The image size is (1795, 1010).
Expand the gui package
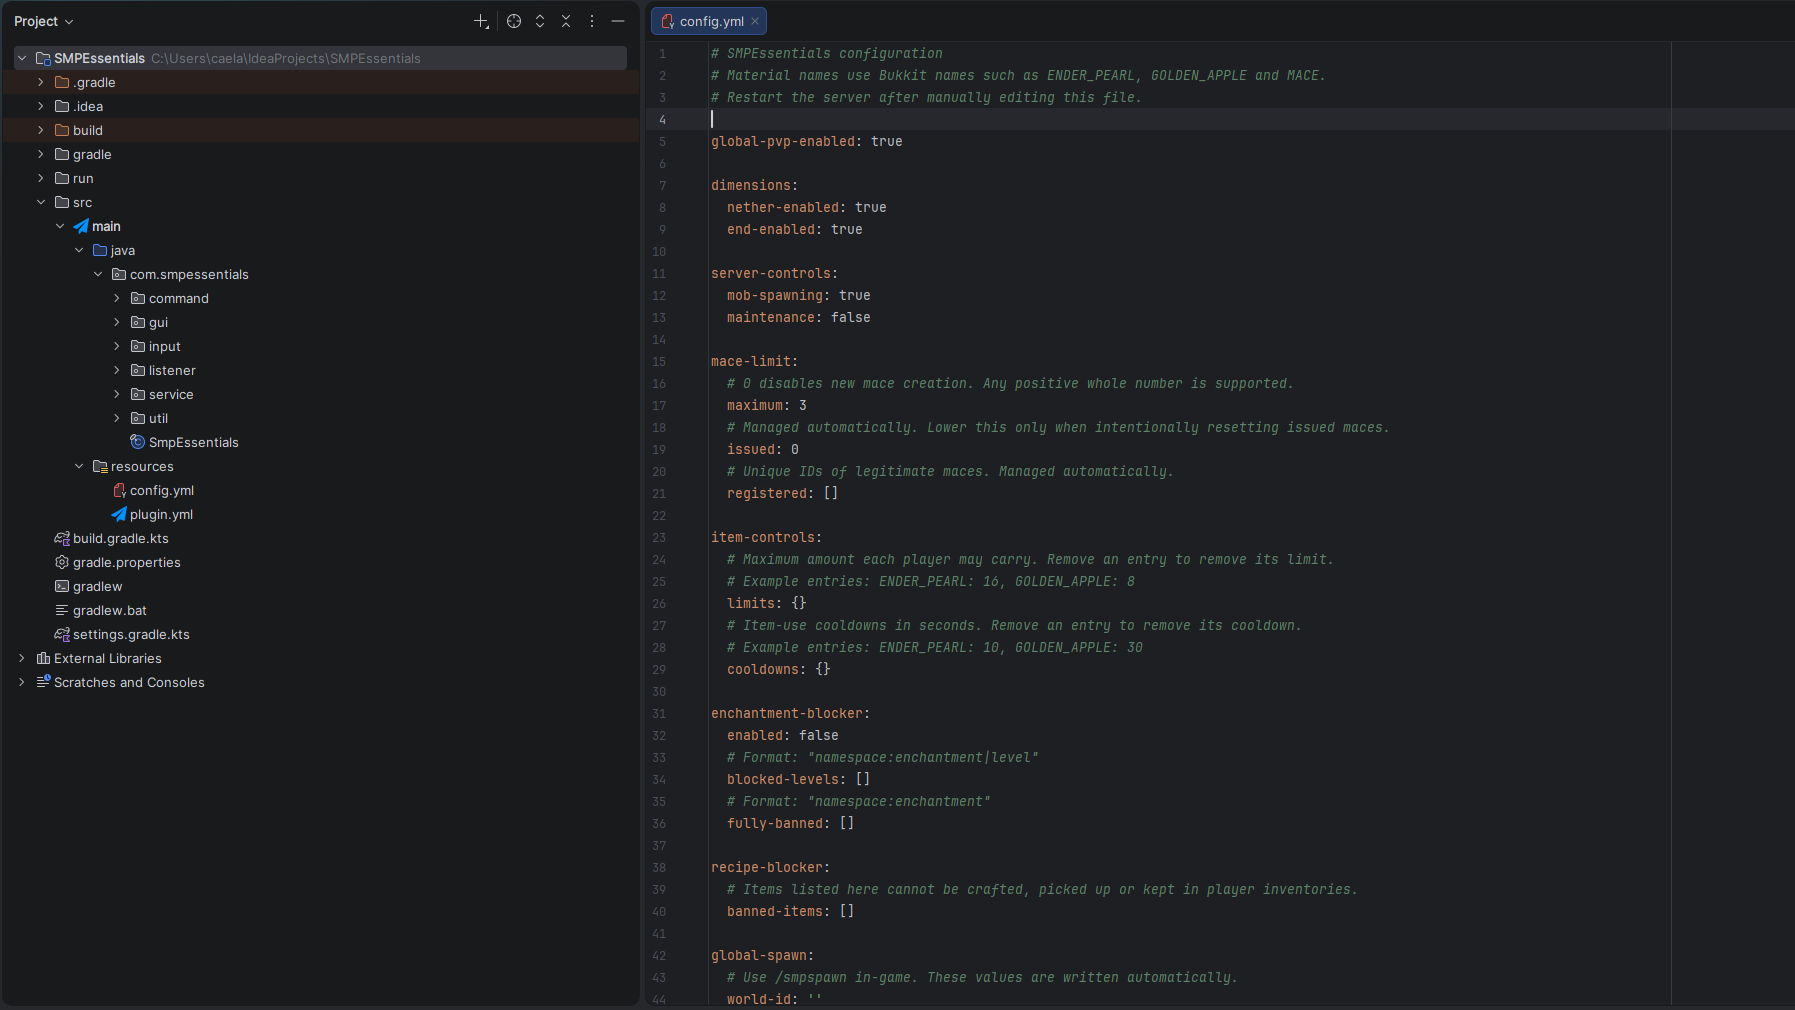[117, 322]
